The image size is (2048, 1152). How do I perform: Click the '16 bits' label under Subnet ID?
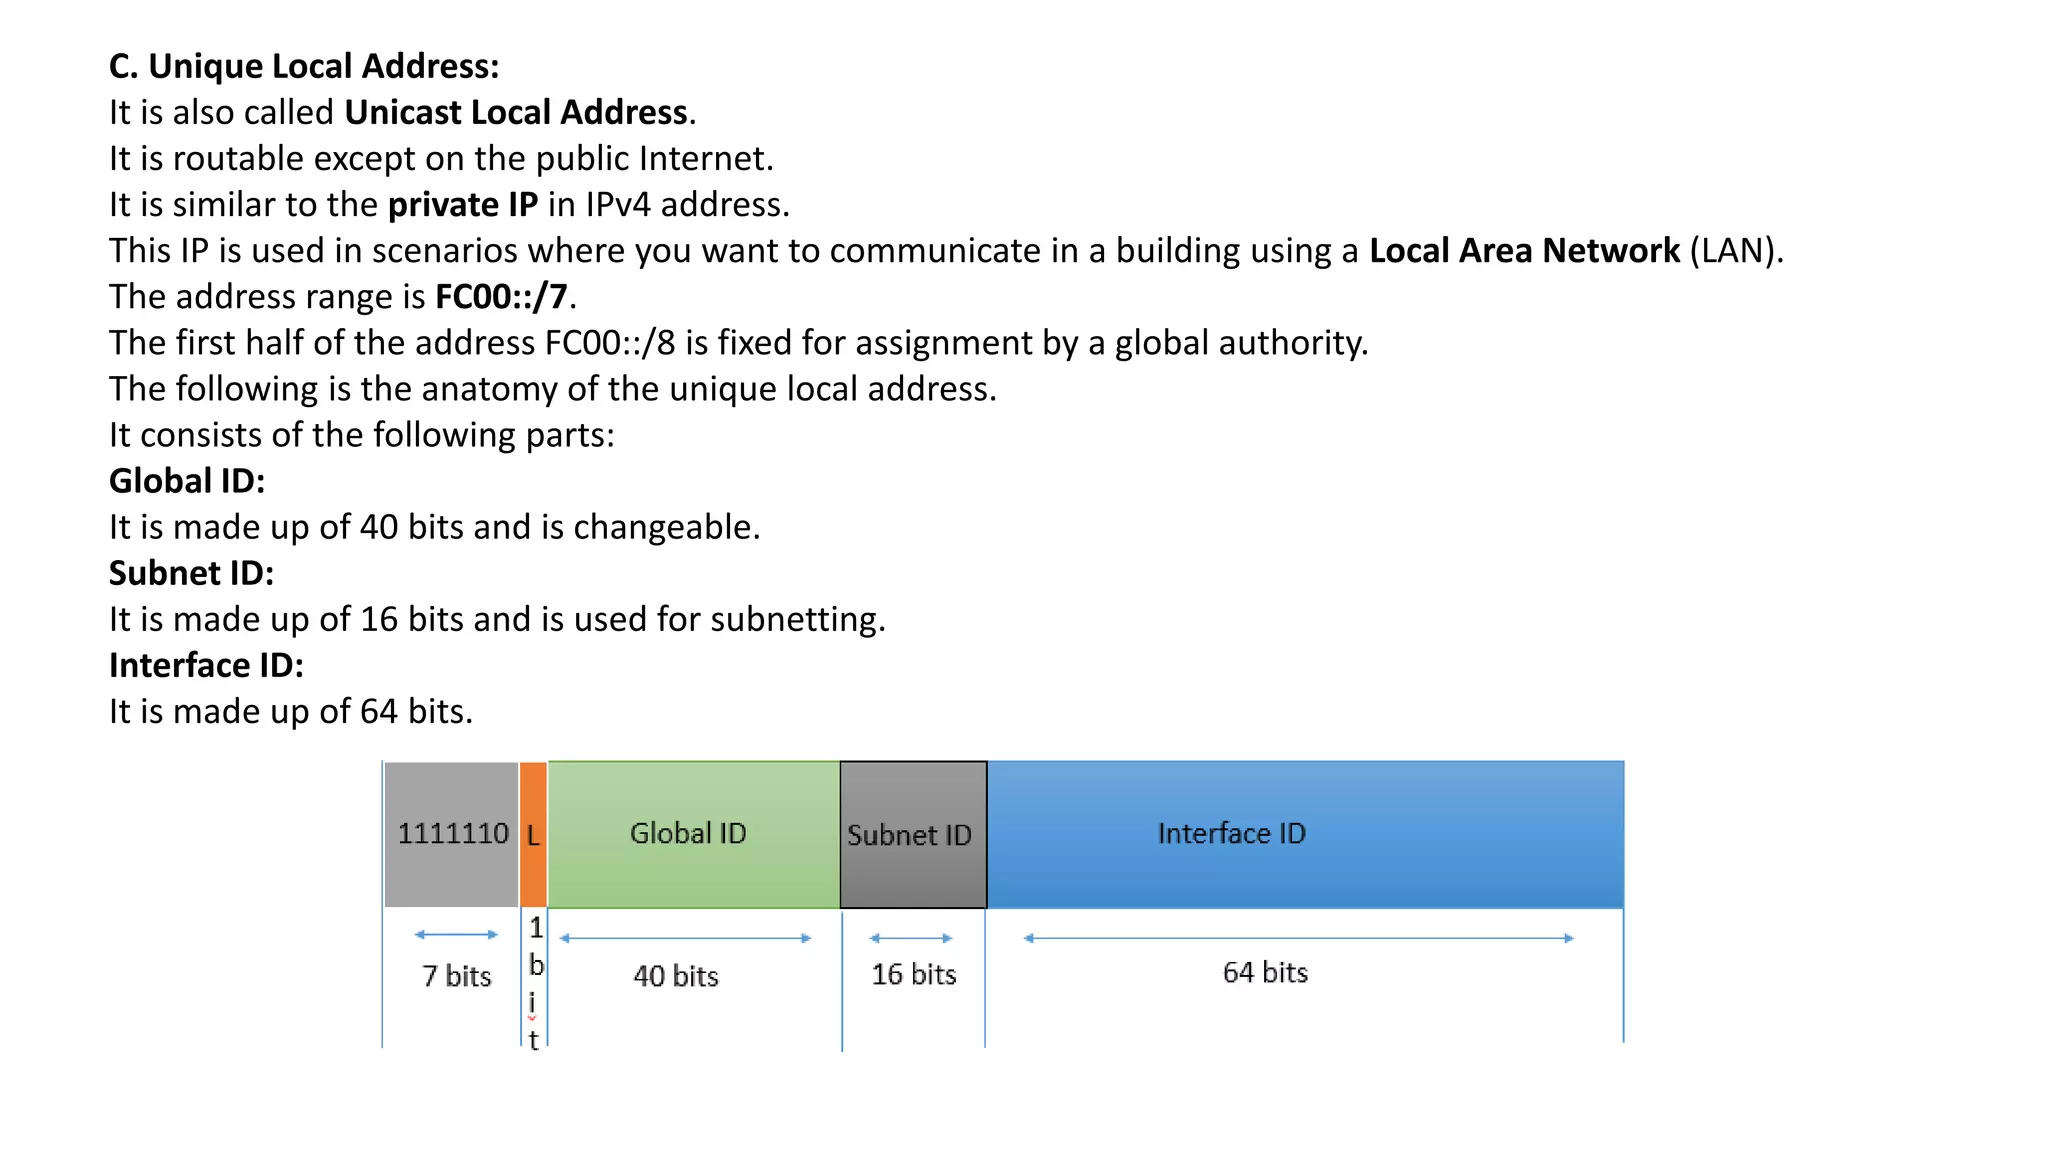point(914,974)
